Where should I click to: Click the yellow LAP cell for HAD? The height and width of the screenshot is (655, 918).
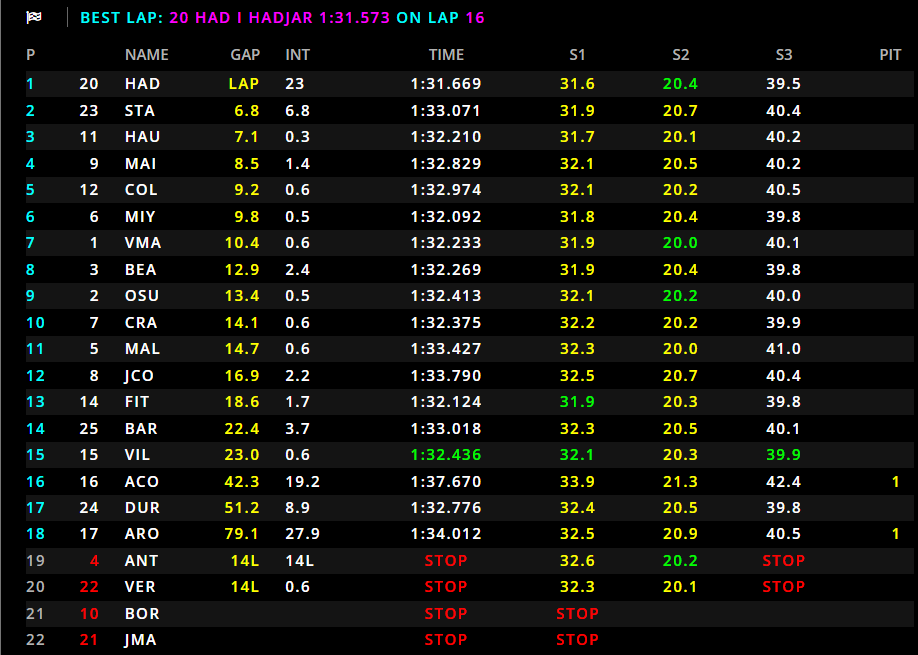click(244, 83)
